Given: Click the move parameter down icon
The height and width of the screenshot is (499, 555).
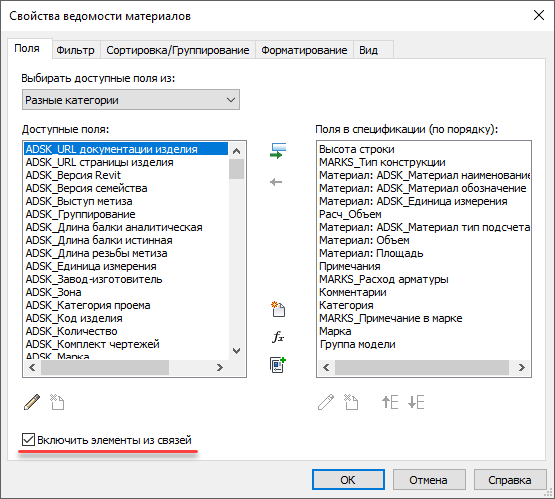Looking at the screenshot, I should click(416, 402).
